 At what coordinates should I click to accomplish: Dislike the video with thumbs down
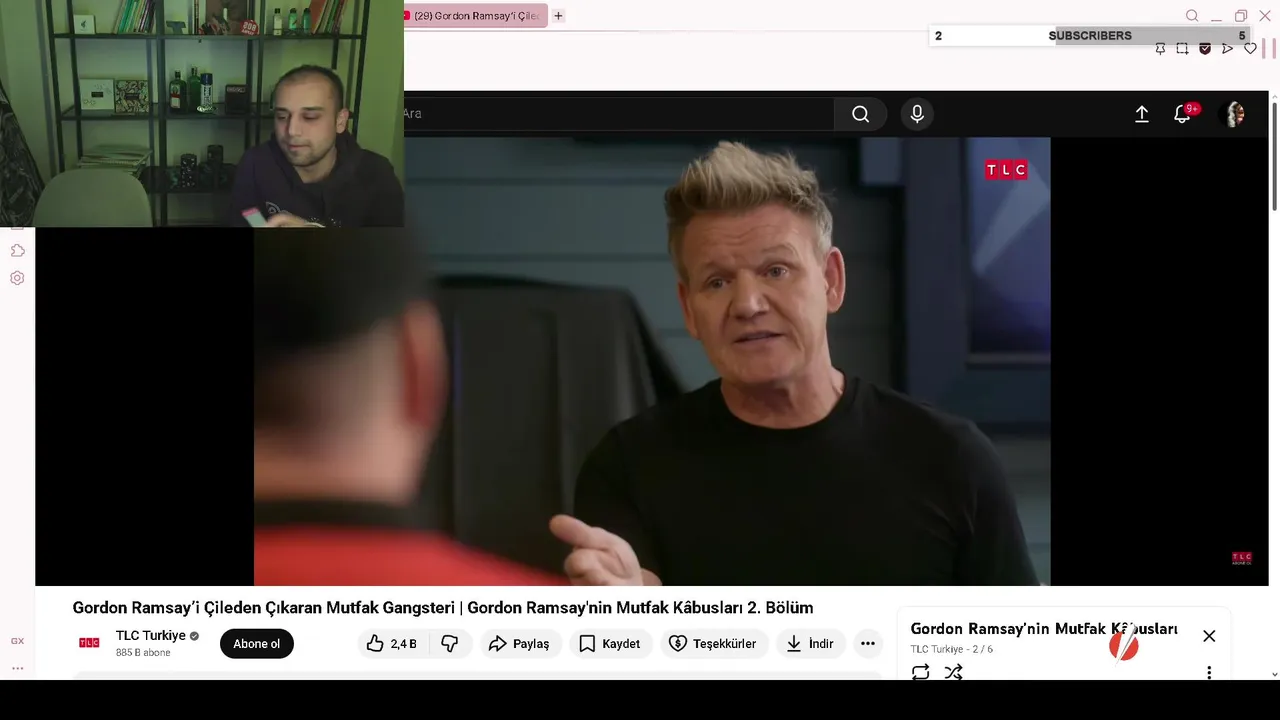[x=450, y=644]
